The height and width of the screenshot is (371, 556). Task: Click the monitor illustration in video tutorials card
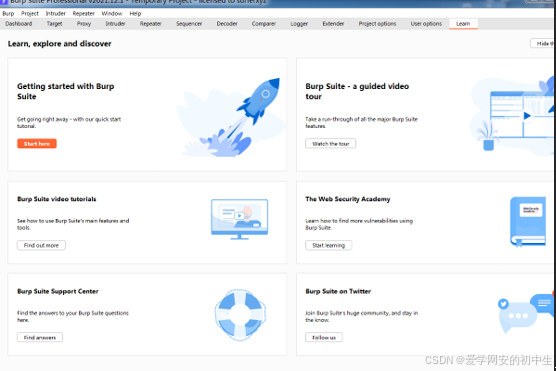click(x=239, y=219)
